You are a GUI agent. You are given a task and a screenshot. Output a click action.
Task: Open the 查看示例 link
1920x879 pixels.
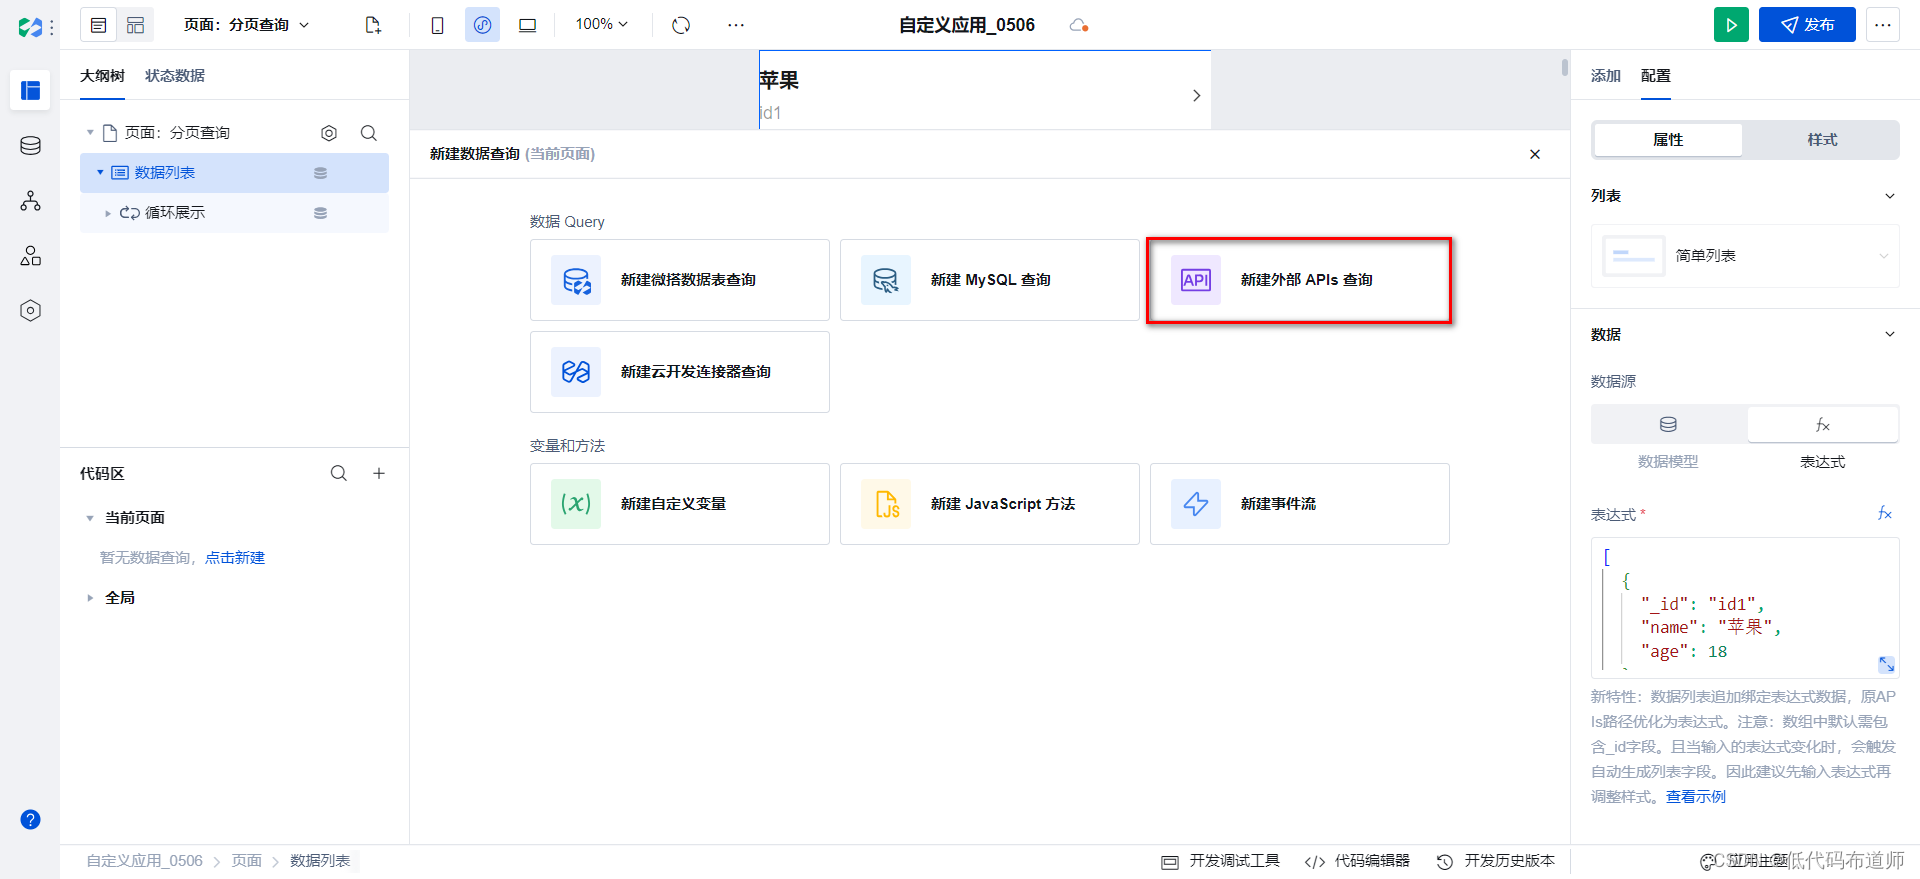point(1696,797)
